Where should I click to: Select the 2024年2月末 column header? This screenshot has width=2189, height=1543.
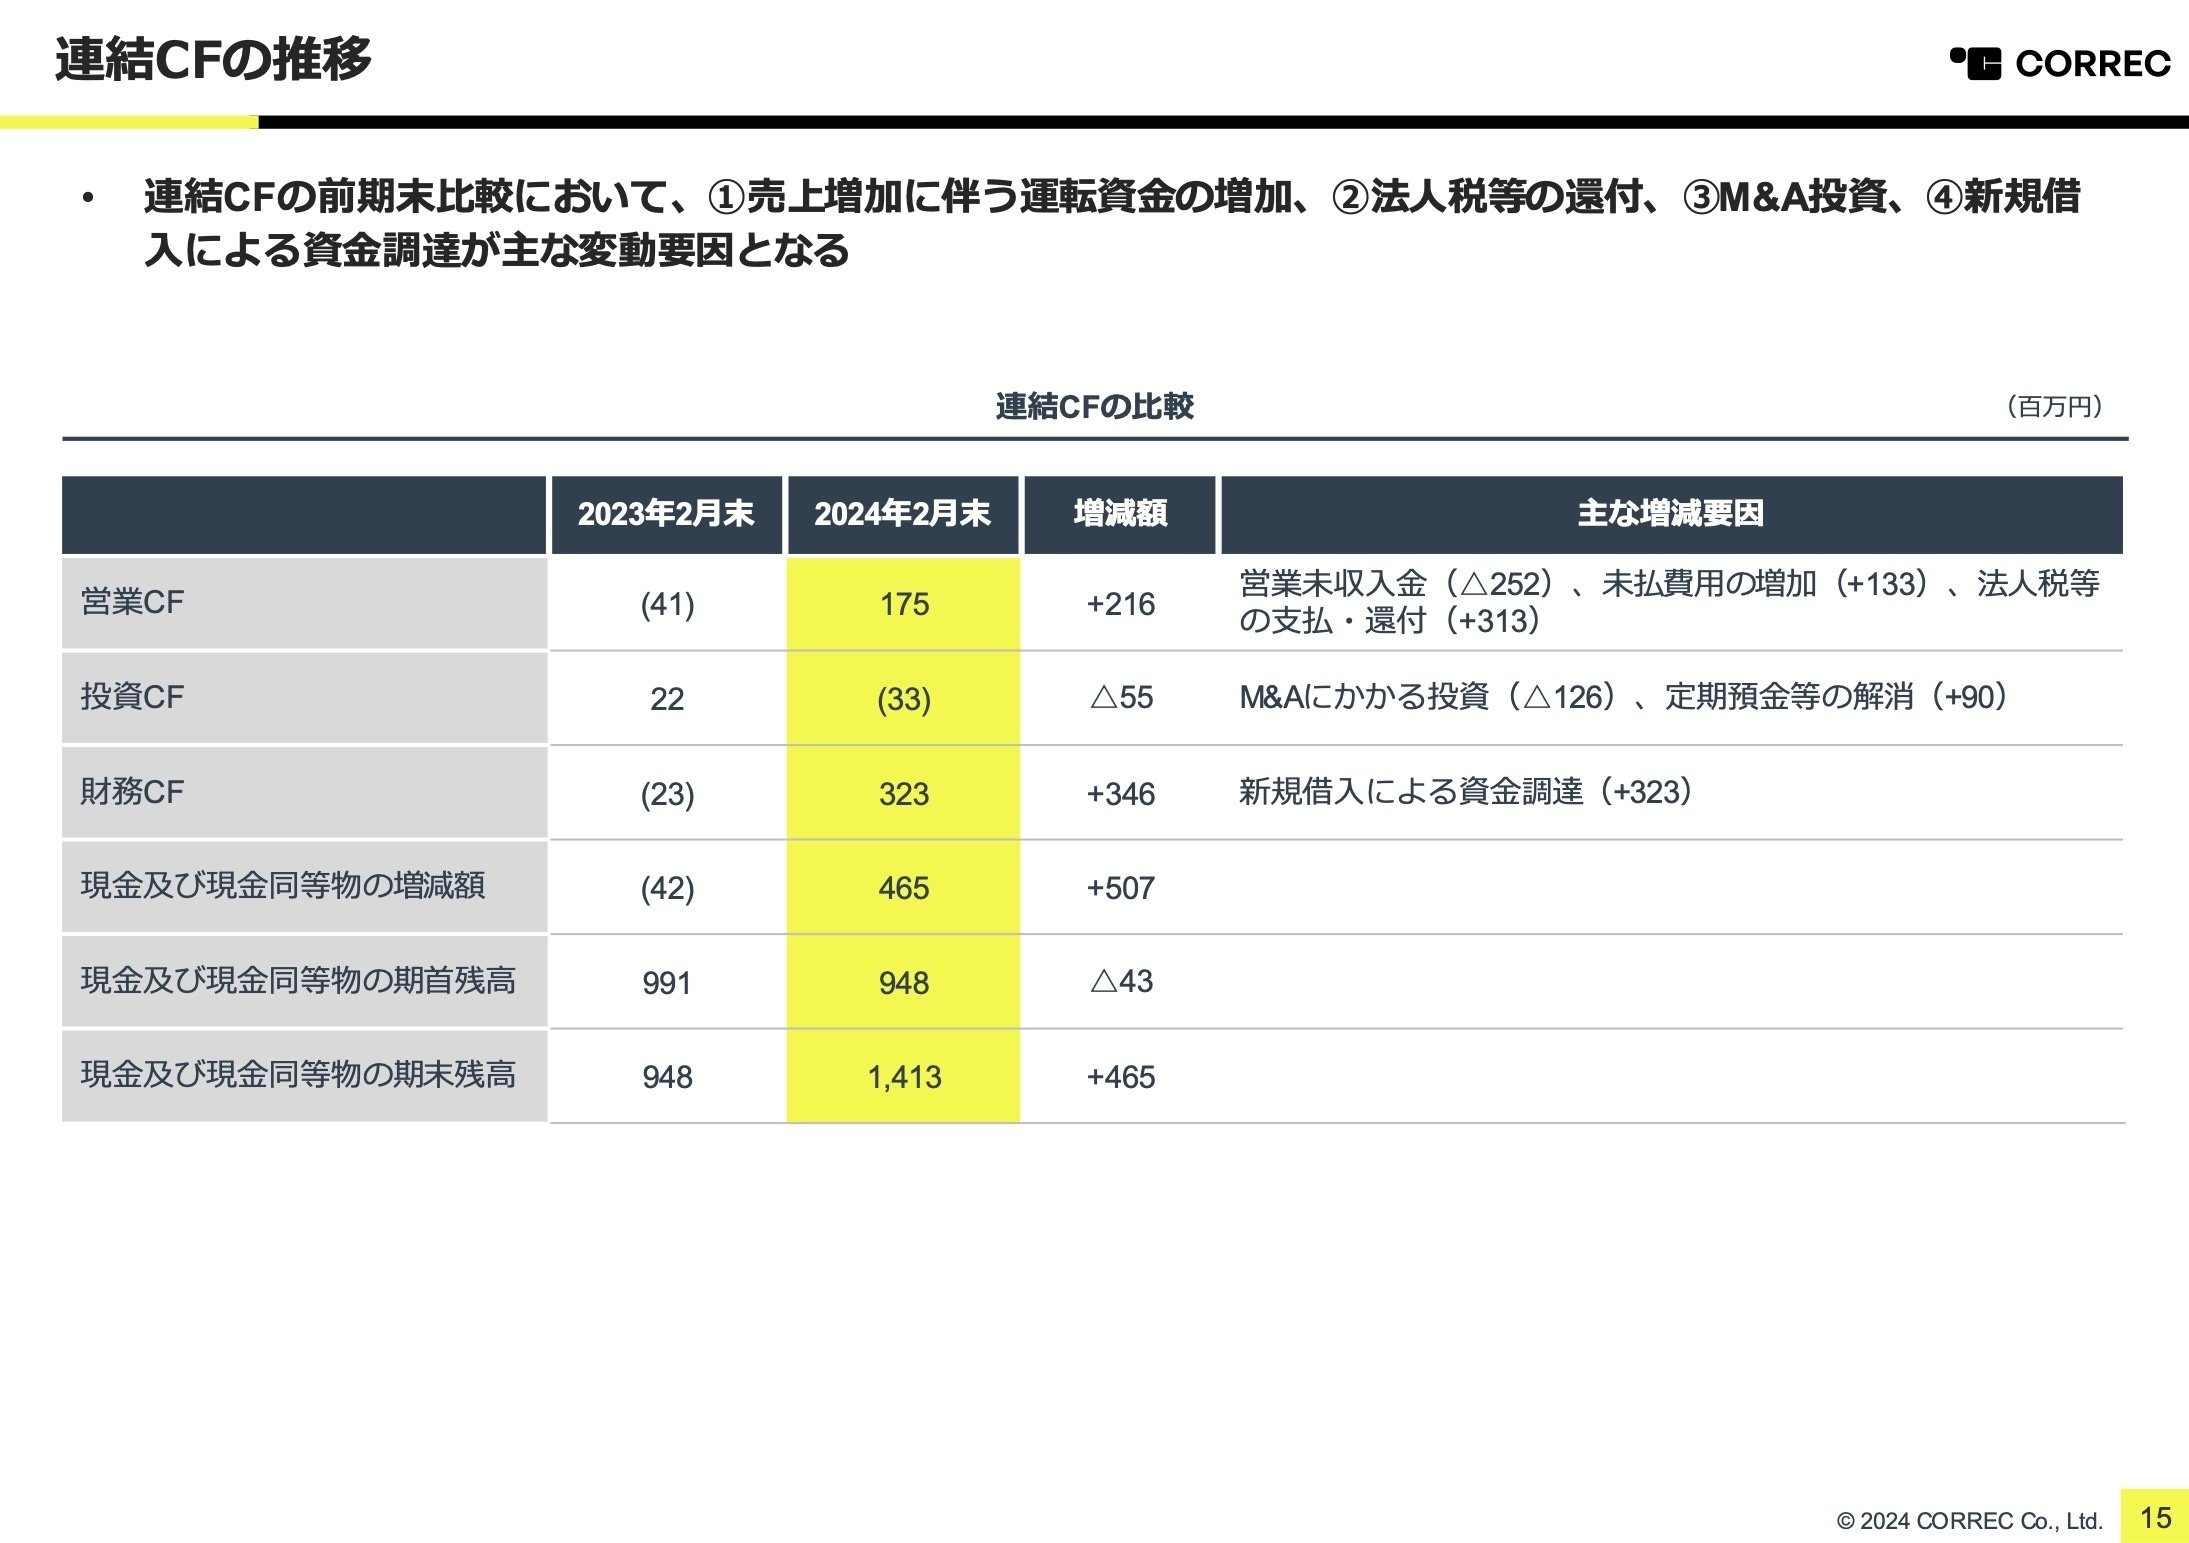(903, 514)
